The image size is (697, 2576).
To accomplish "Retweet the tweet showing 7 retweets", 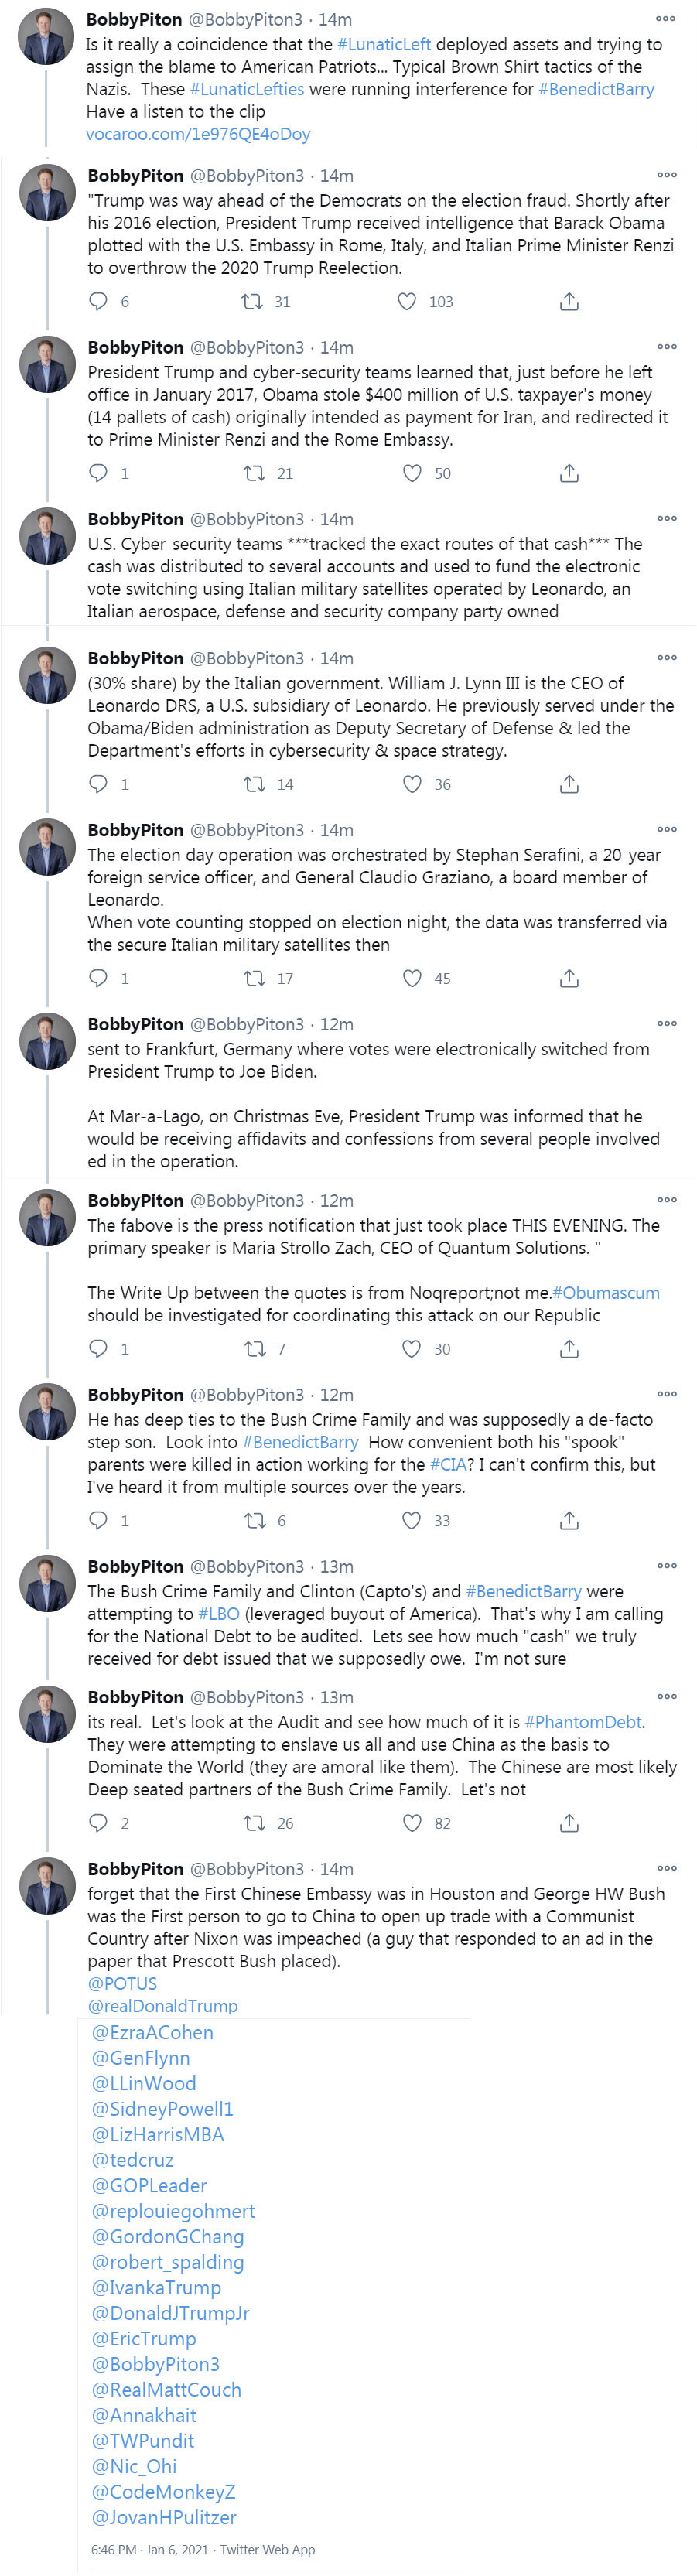I will (x=254, y=1349).
